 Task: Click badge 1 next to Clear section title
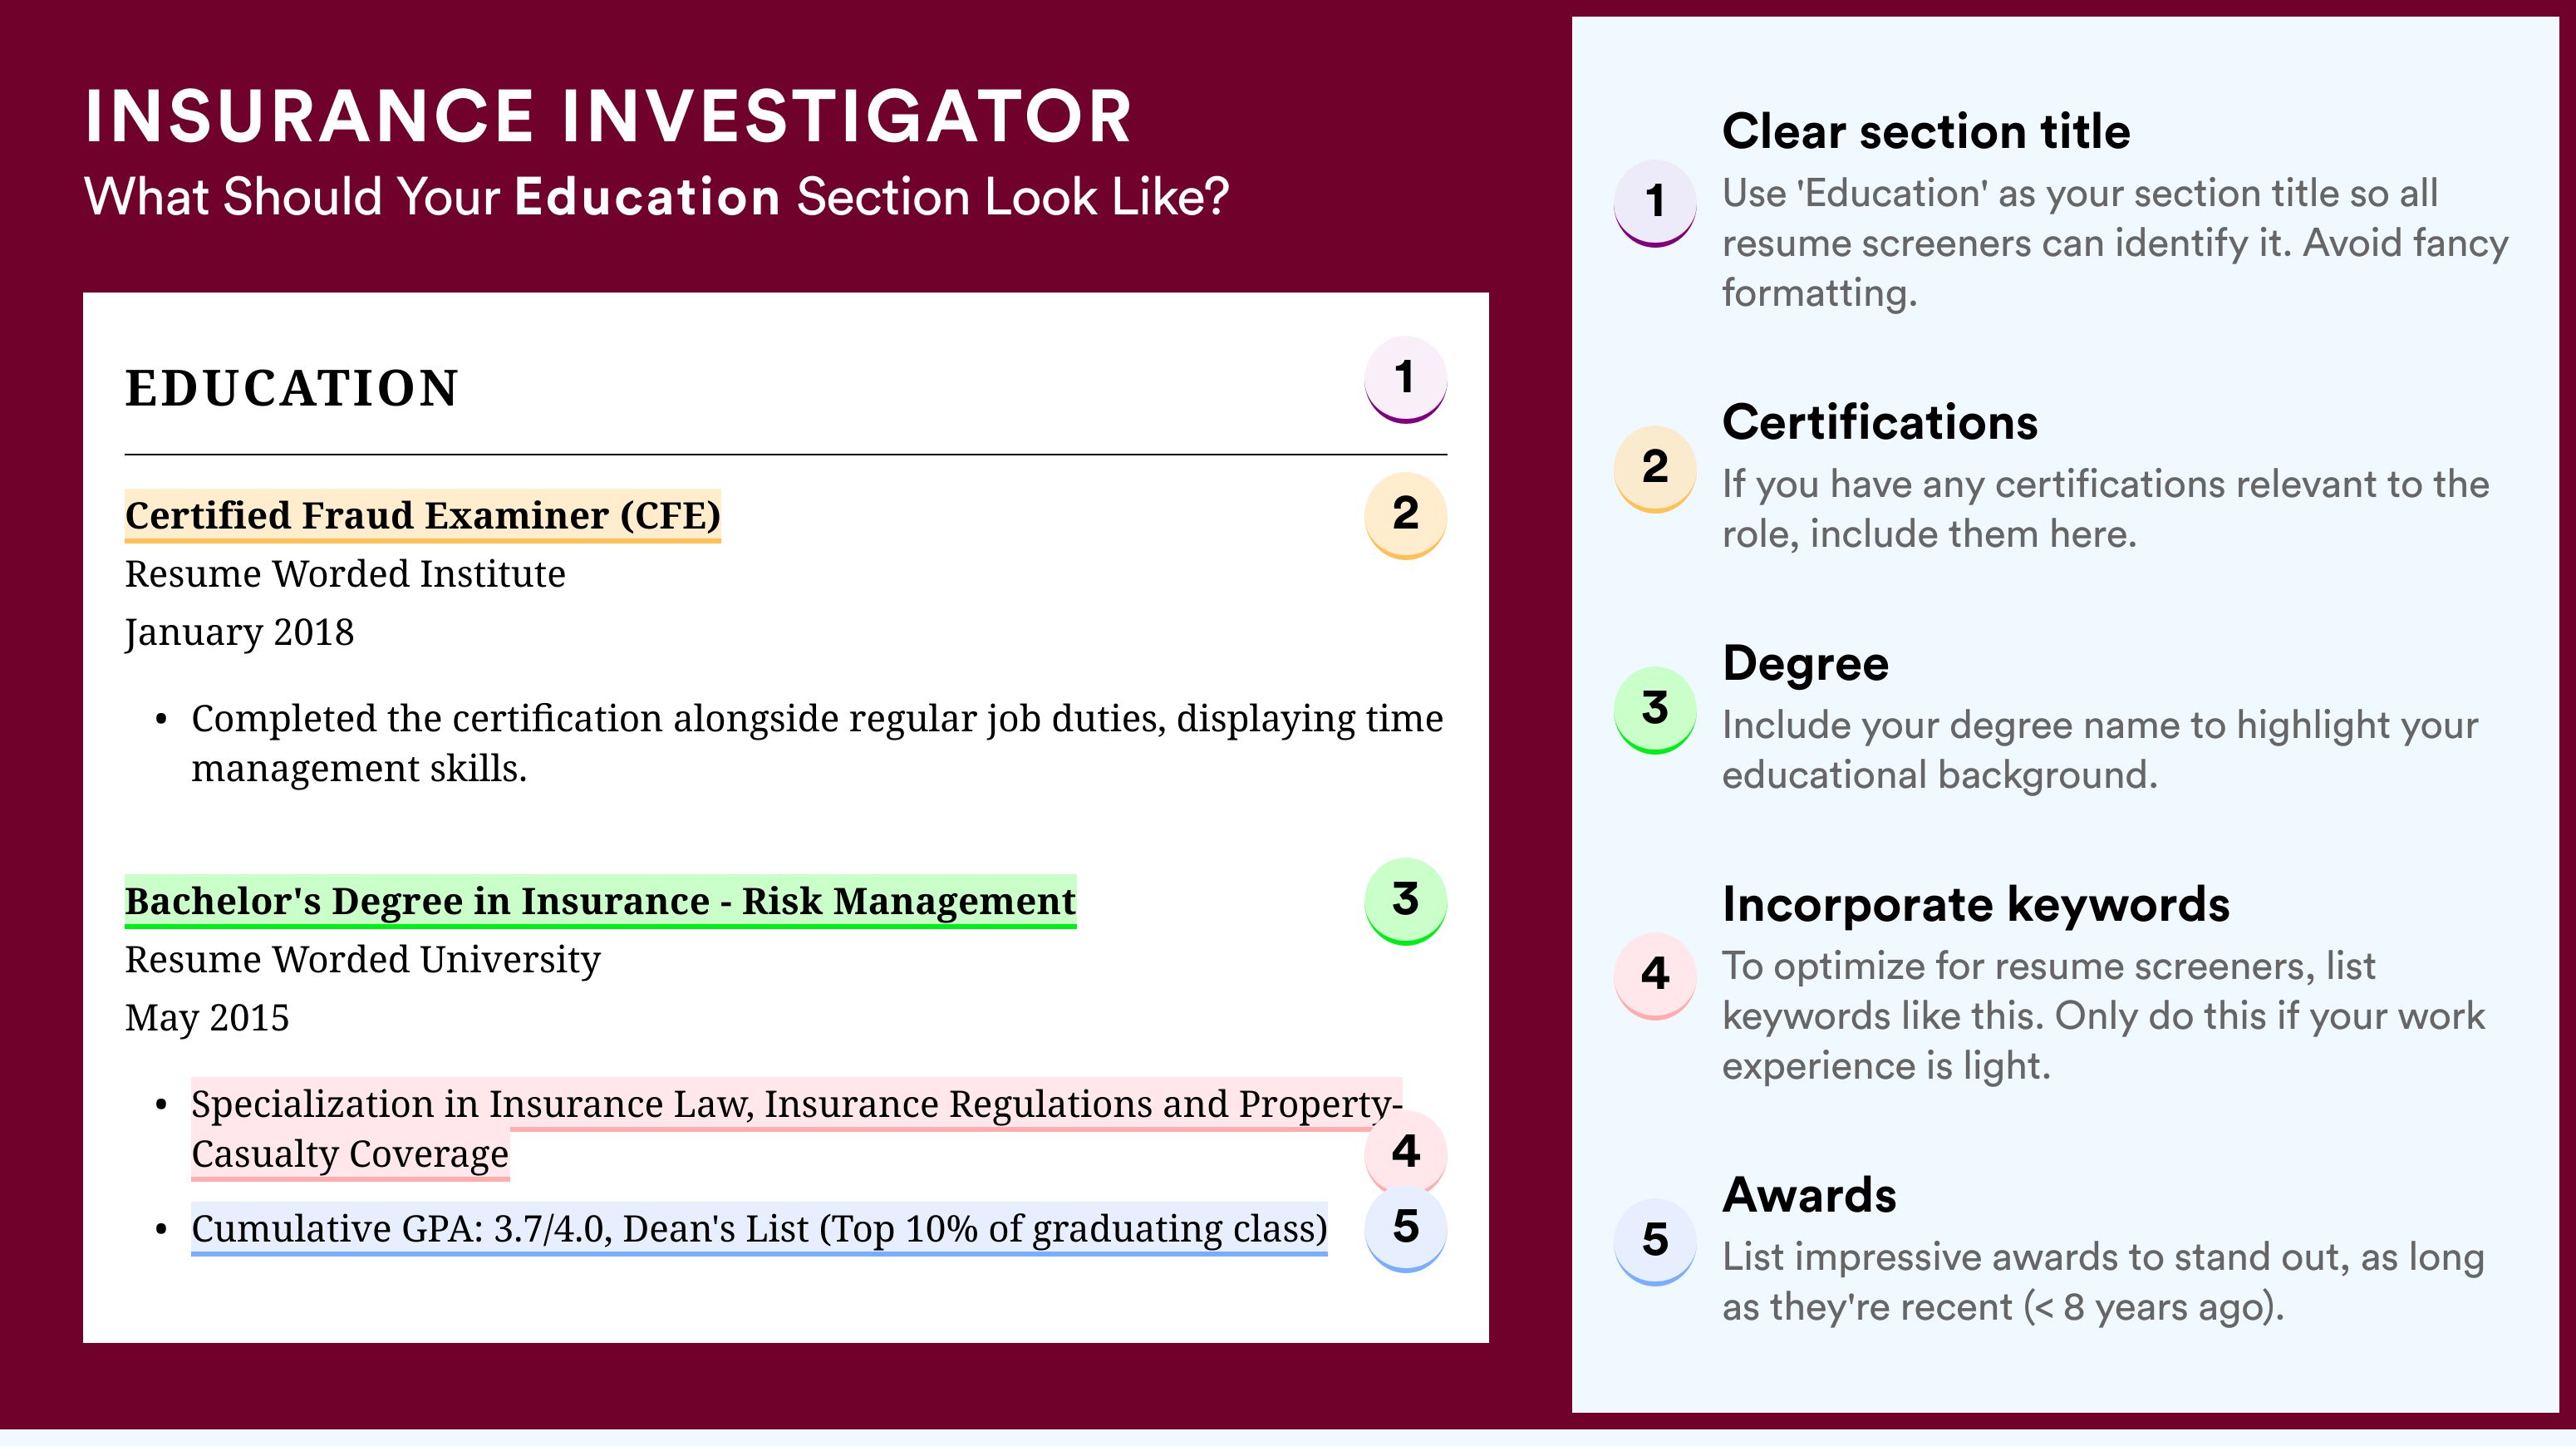coord(1655,203)
